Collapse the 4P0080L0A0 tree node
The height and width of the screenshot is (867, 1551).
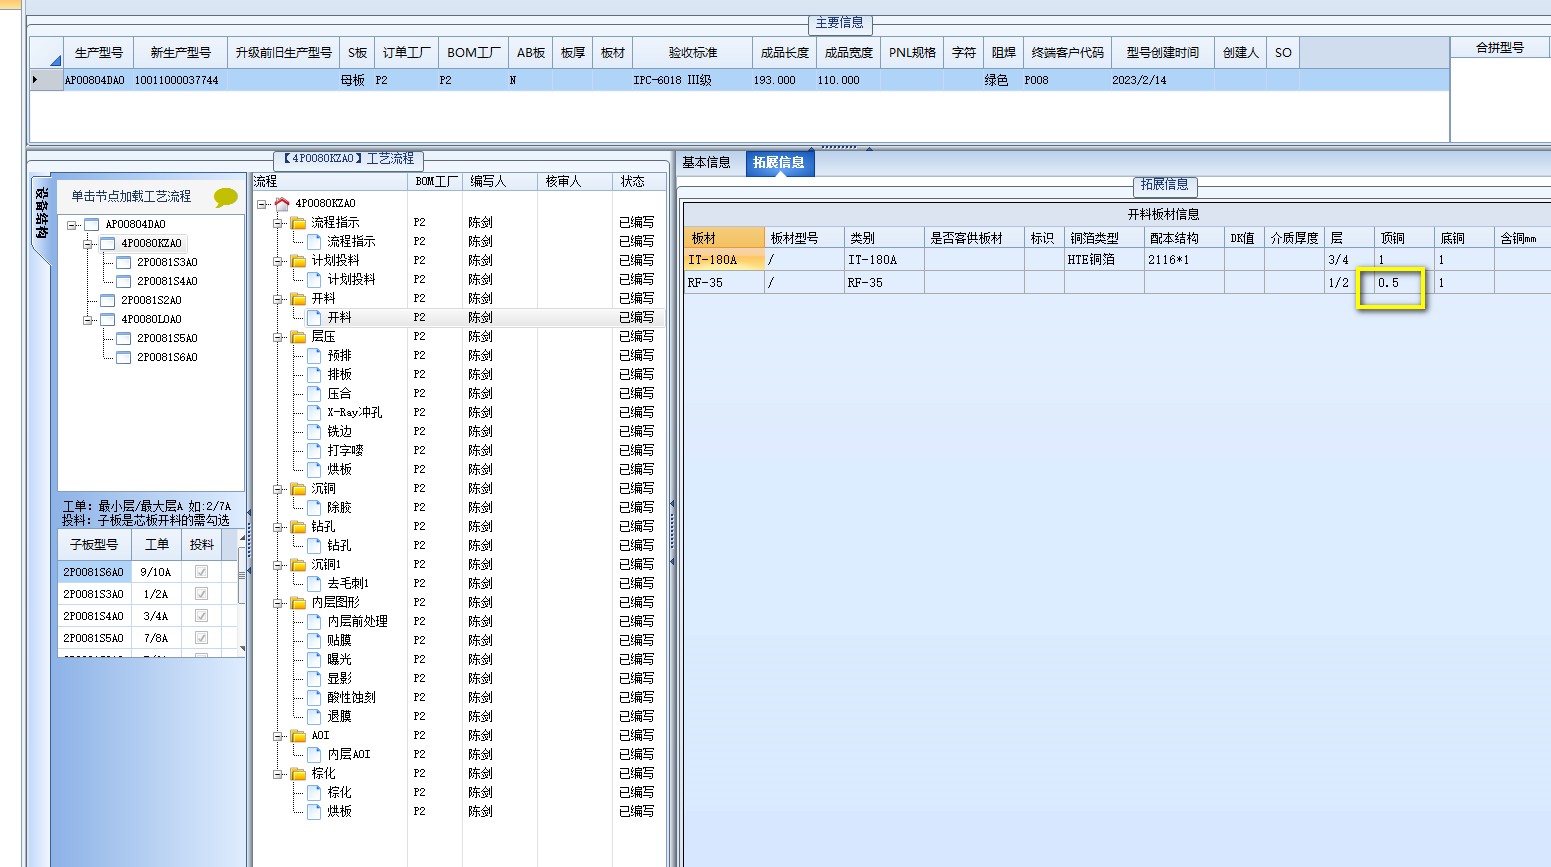coord(88,319)
